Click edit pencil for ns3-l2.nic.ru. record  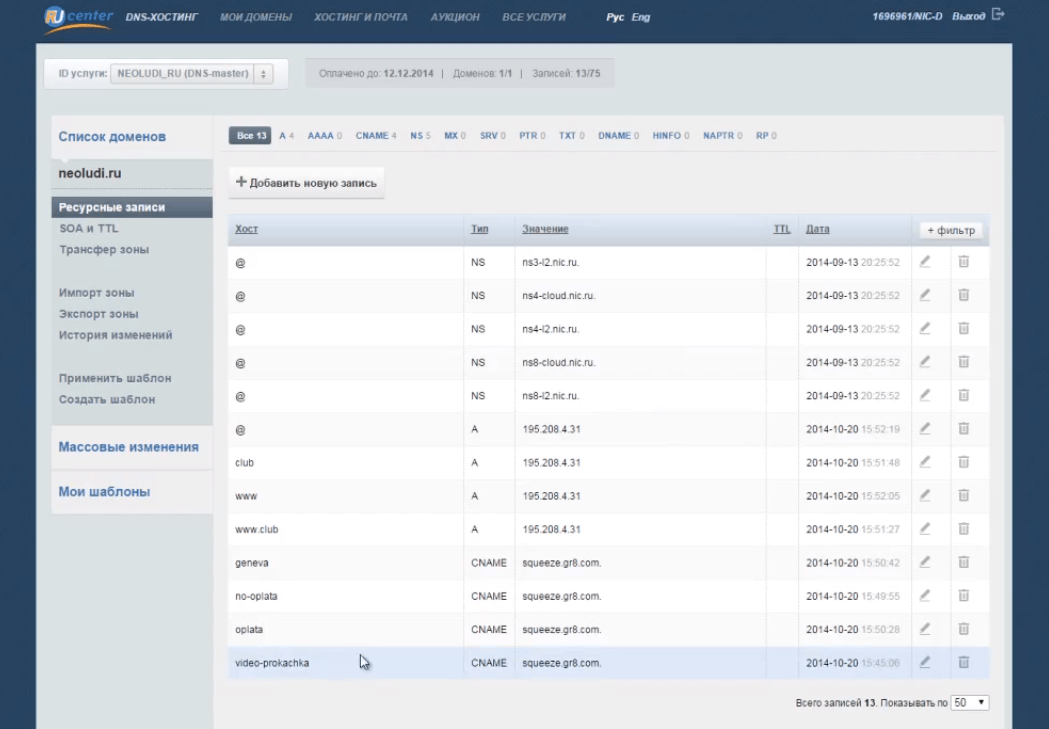[925, 262]
